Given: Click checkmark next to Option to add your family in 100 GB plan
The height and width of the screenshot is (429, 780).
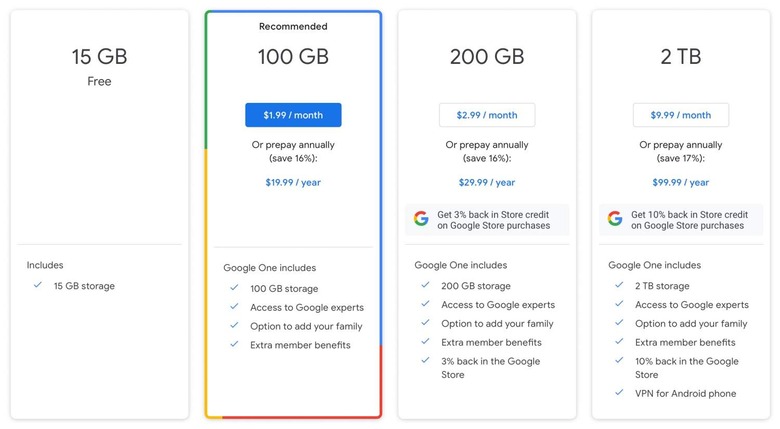Looking at the screenshot, I should (234, 326).
